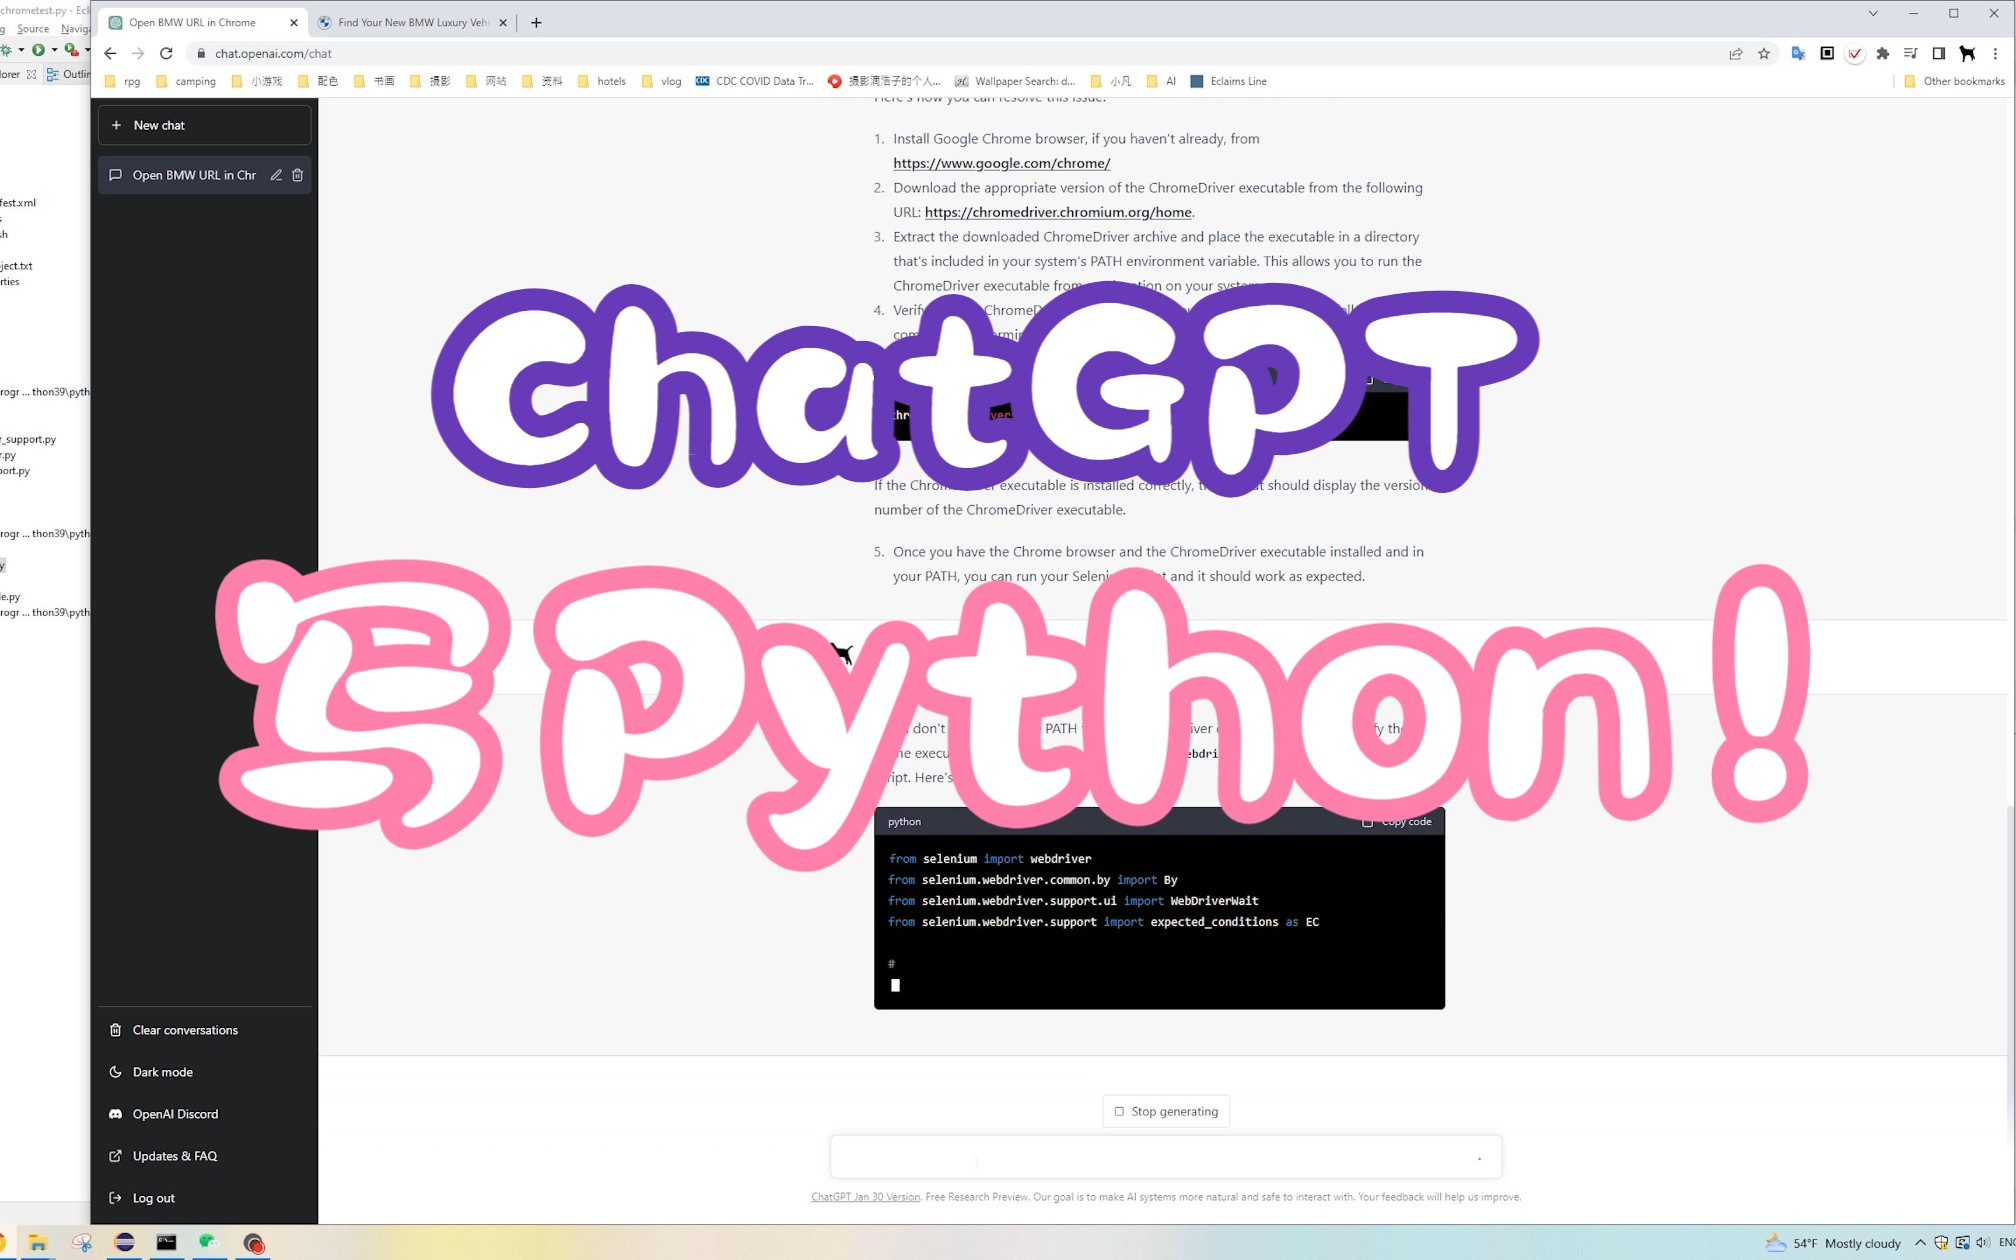Click the address bar URL
Image resolution: width=2016 pixels, height=1260 pixels.
(273, 53)
